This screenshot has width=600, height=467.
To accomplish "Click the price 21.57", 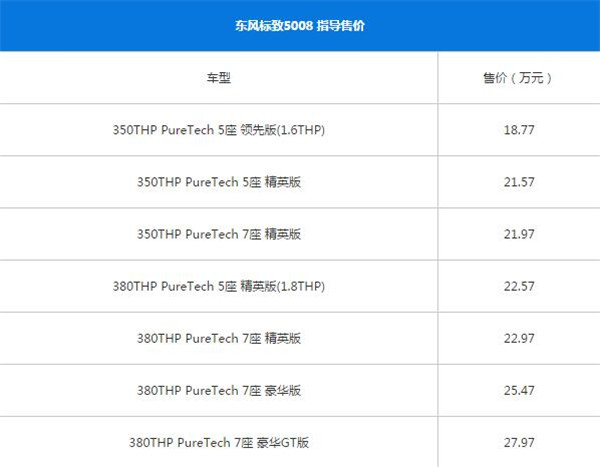I will tap(519, 182).
